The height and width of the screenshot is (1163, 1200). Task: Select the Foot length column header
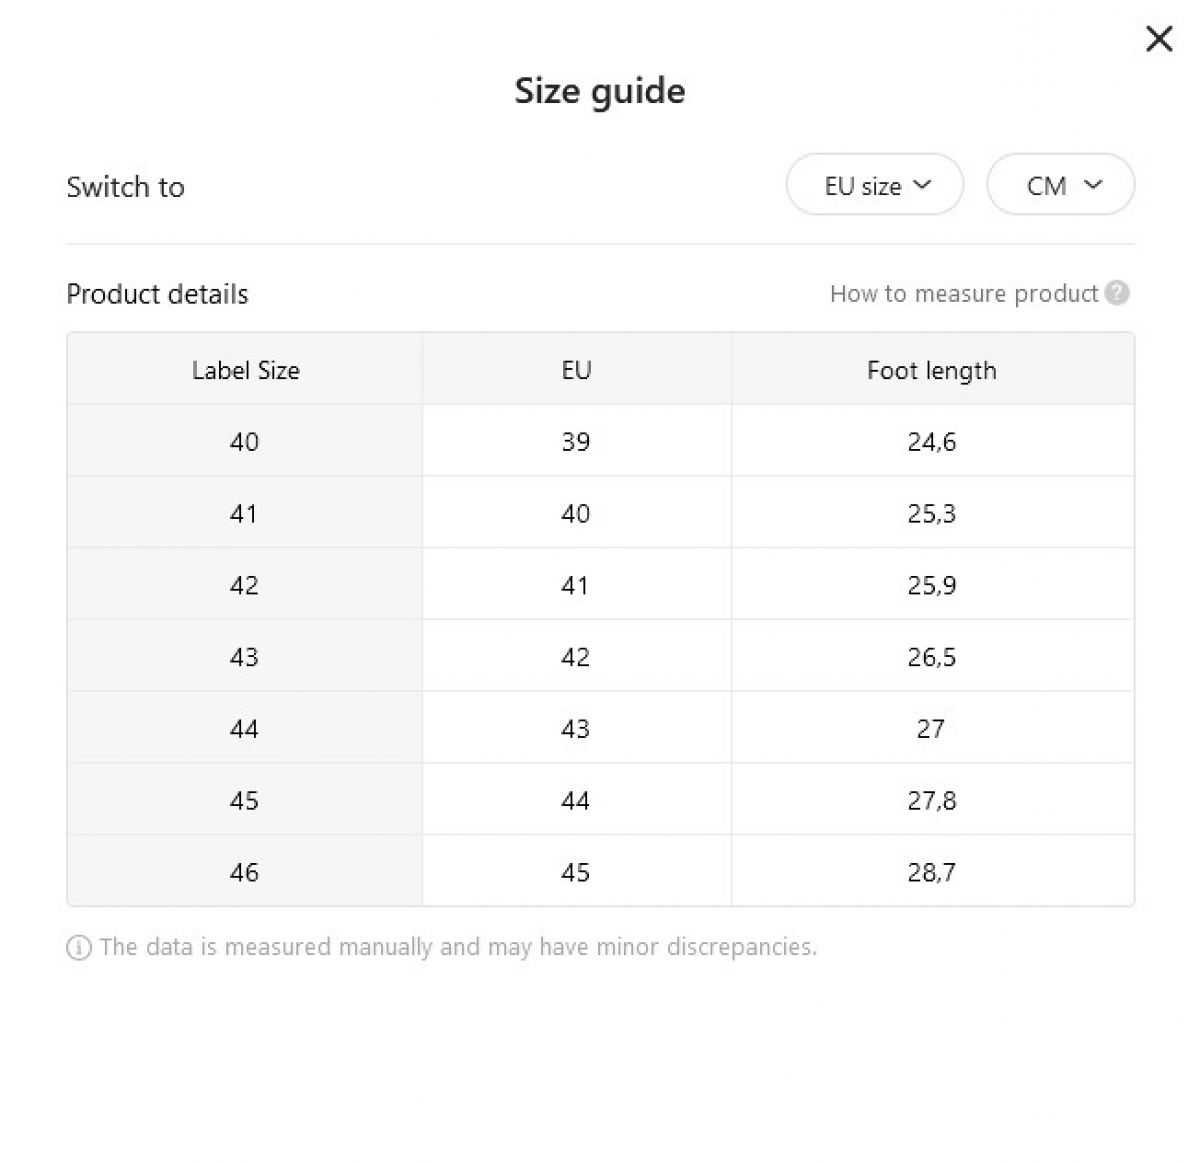(932, 370)
